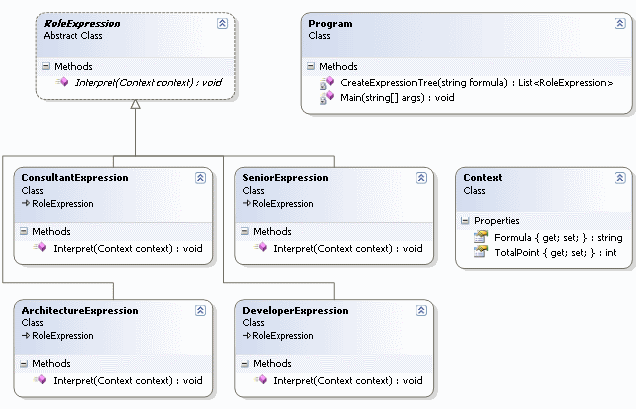
Task: Click the TotalPoint property icon
Action: pos(482,252)
